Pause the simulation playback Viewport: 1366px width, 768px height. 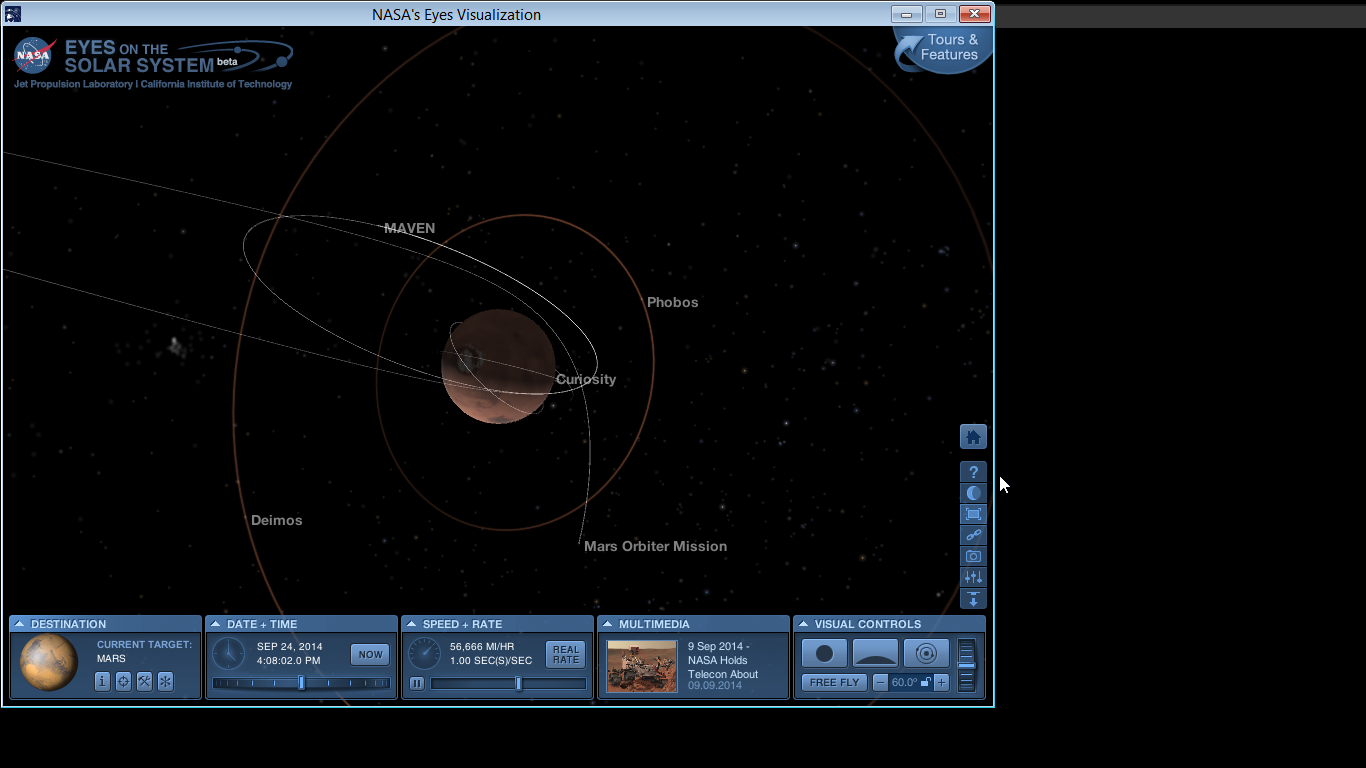417,684
